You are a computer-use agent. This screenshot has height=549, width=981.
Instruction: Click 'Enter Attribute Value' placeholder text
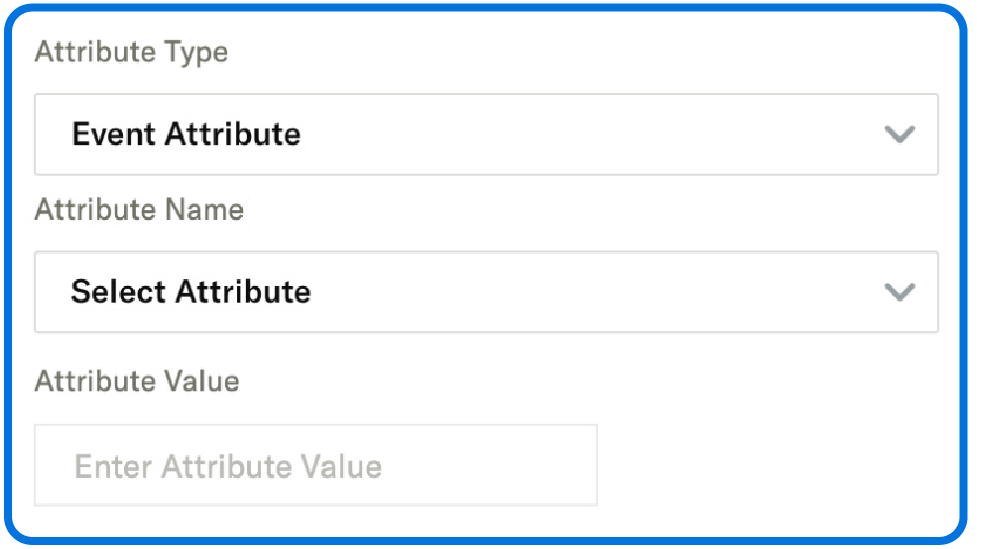coord(228,467)
